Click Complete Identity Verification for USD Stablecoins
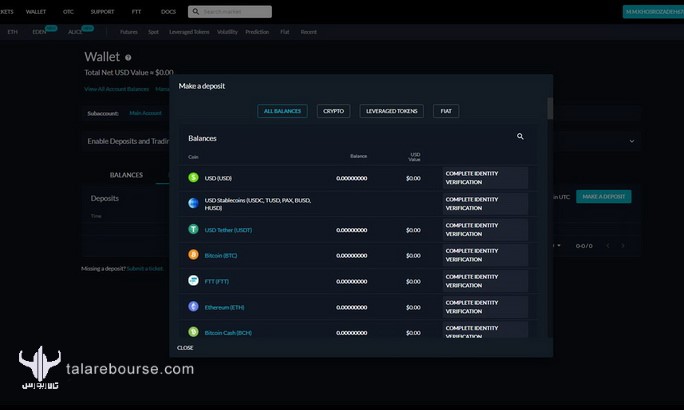The width and height of the screenshot is (684, 410). [x=485, y=204]
